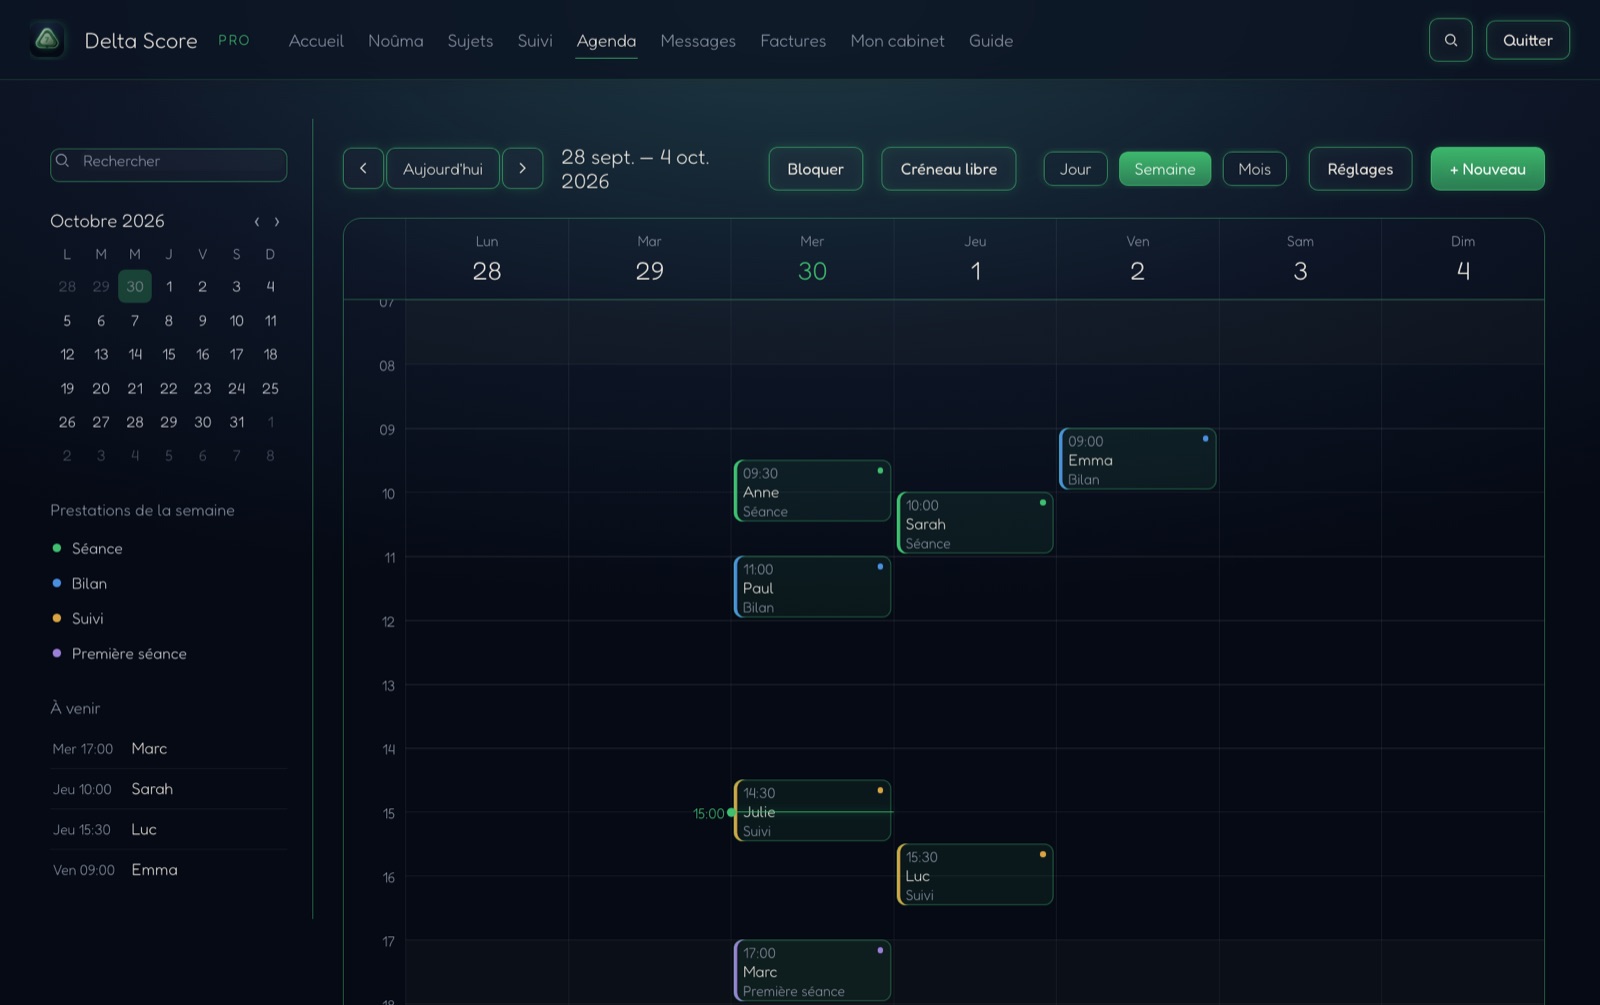This screenshot has width=1600, height=1005.
Task: Open Sarah 10:00 Séance appointment in calendar
Action: pos(975,523)
